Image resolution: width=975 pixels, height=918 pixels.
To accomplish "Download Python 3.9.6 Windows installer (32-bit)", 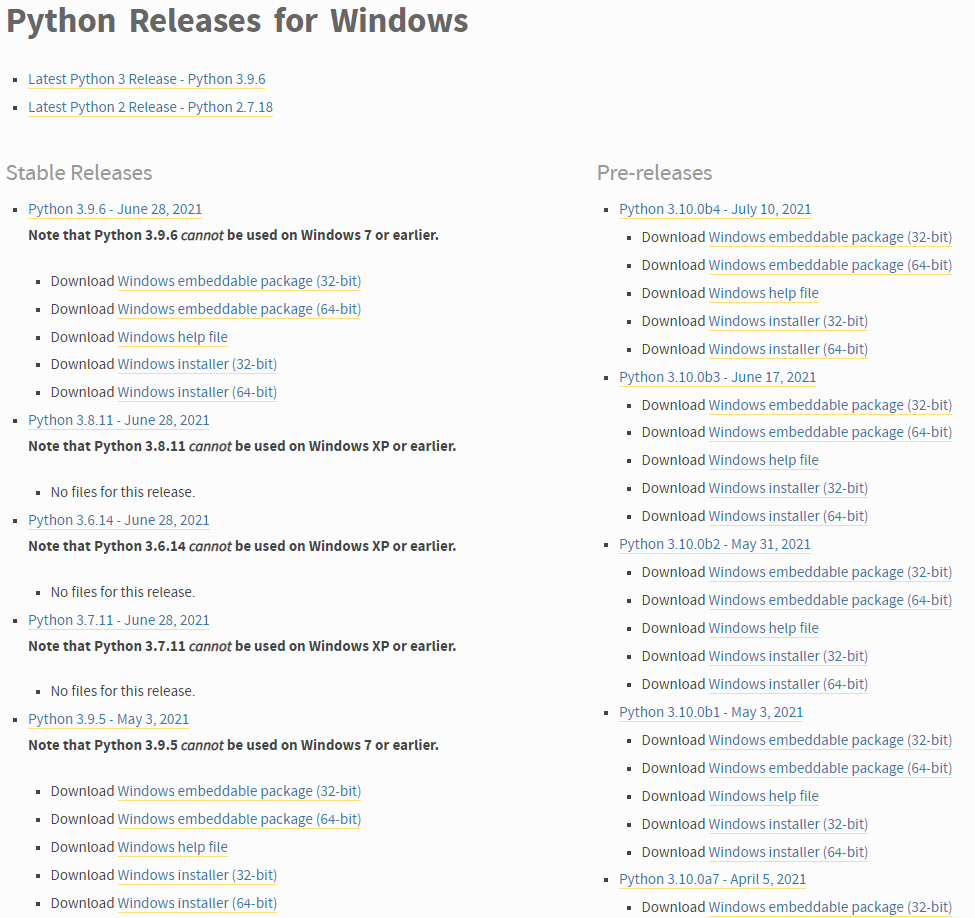I will tap(197, 364).
